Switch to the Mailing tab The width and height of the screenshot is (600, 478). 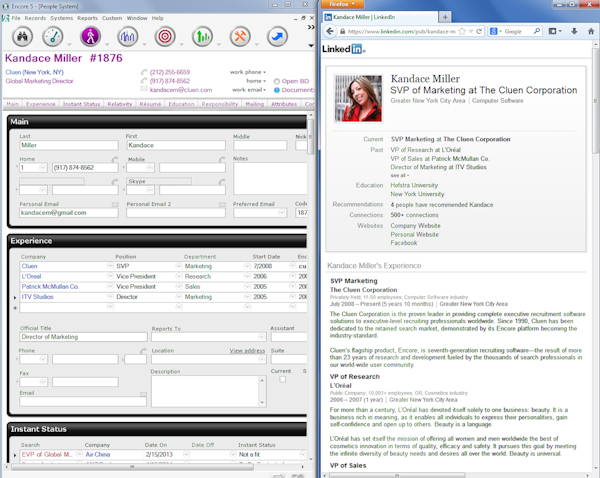[254, 104]
